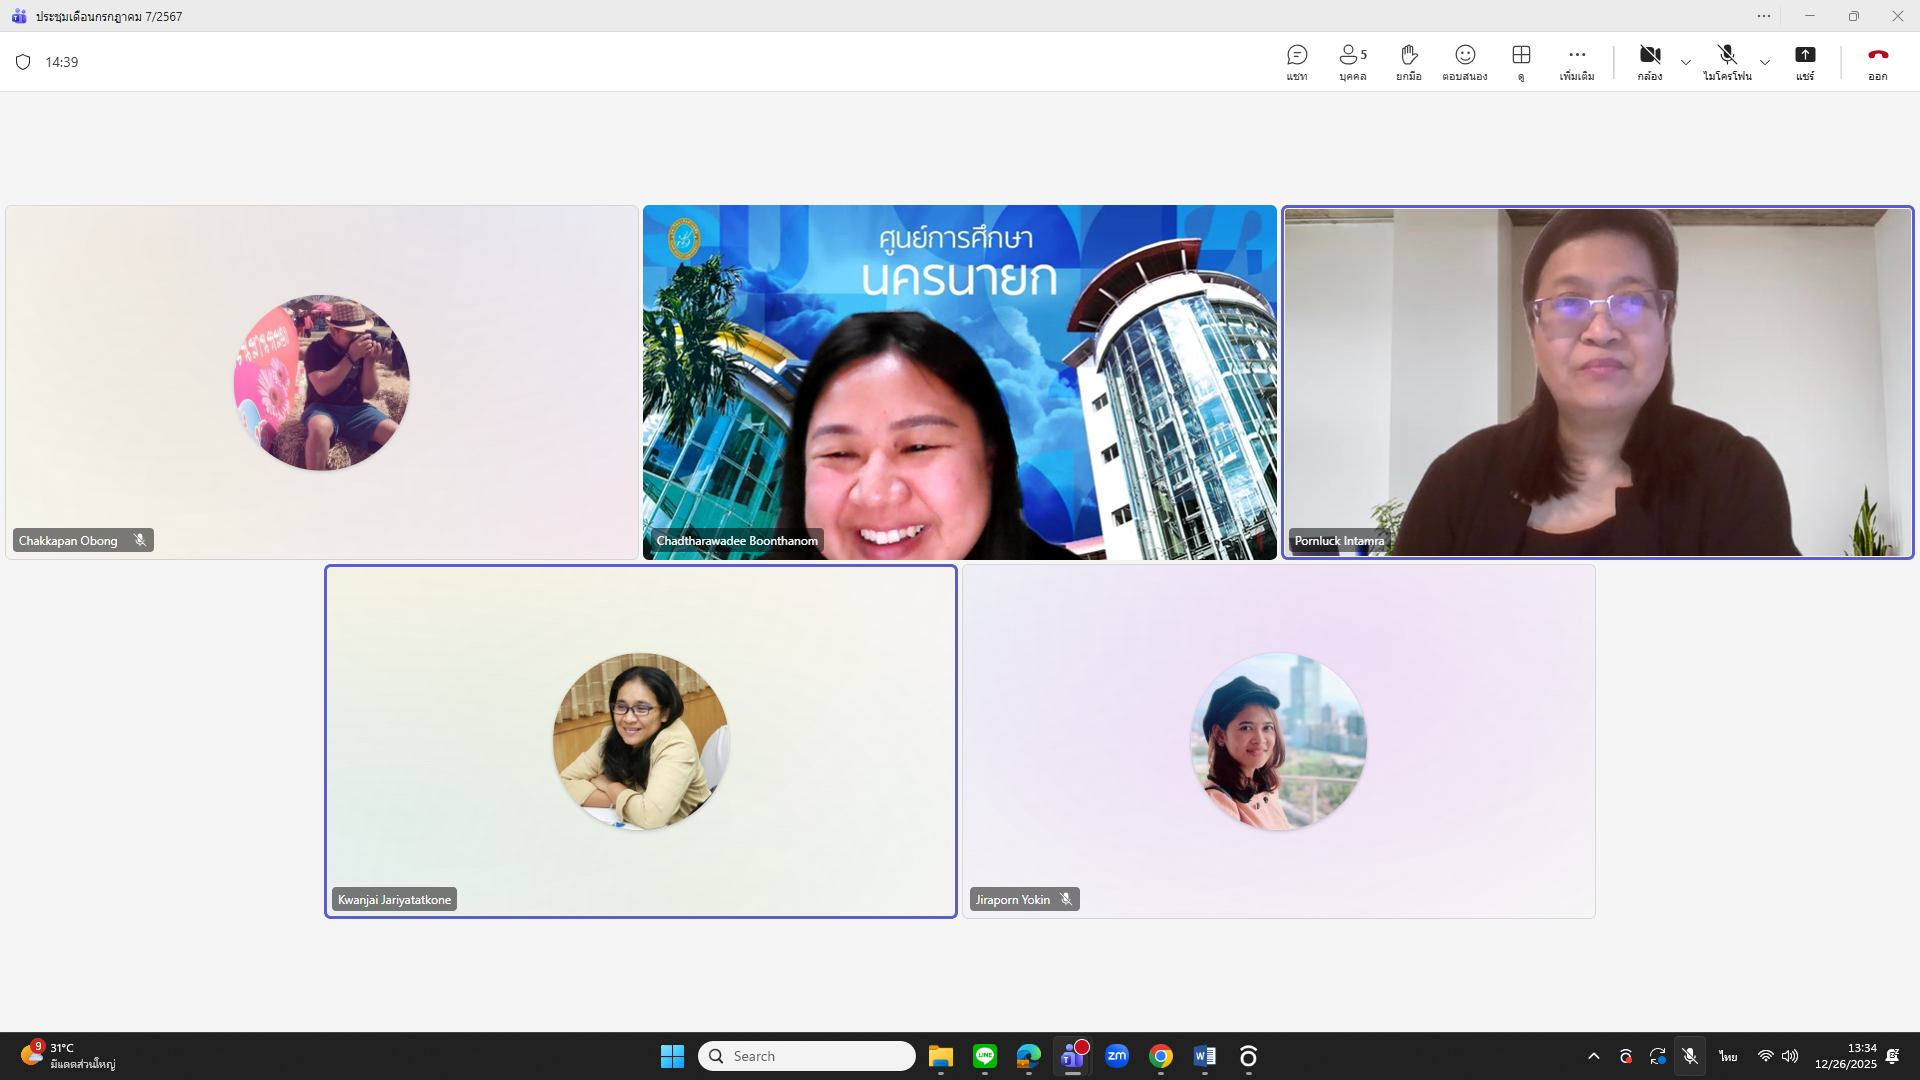
Task: Turn the camera on
Action: click(x=1649, y=62)
